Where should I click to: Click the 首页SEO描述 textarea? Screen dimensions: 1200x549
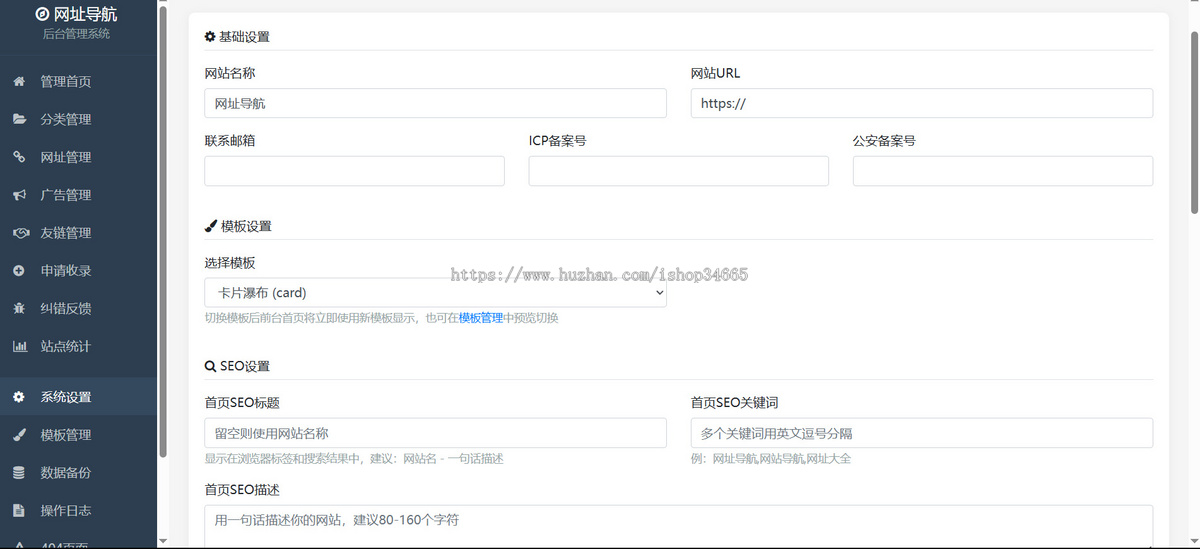(679, 527)
